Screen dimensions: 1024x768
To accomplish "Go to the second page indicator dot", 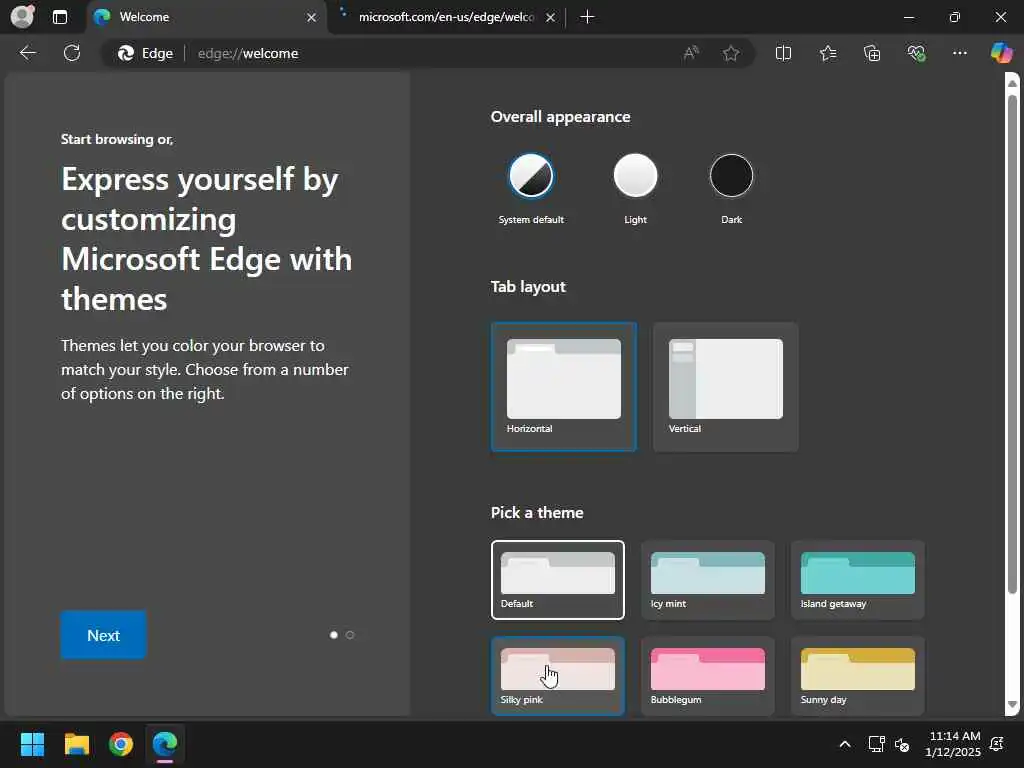I will tap(350, 635).
